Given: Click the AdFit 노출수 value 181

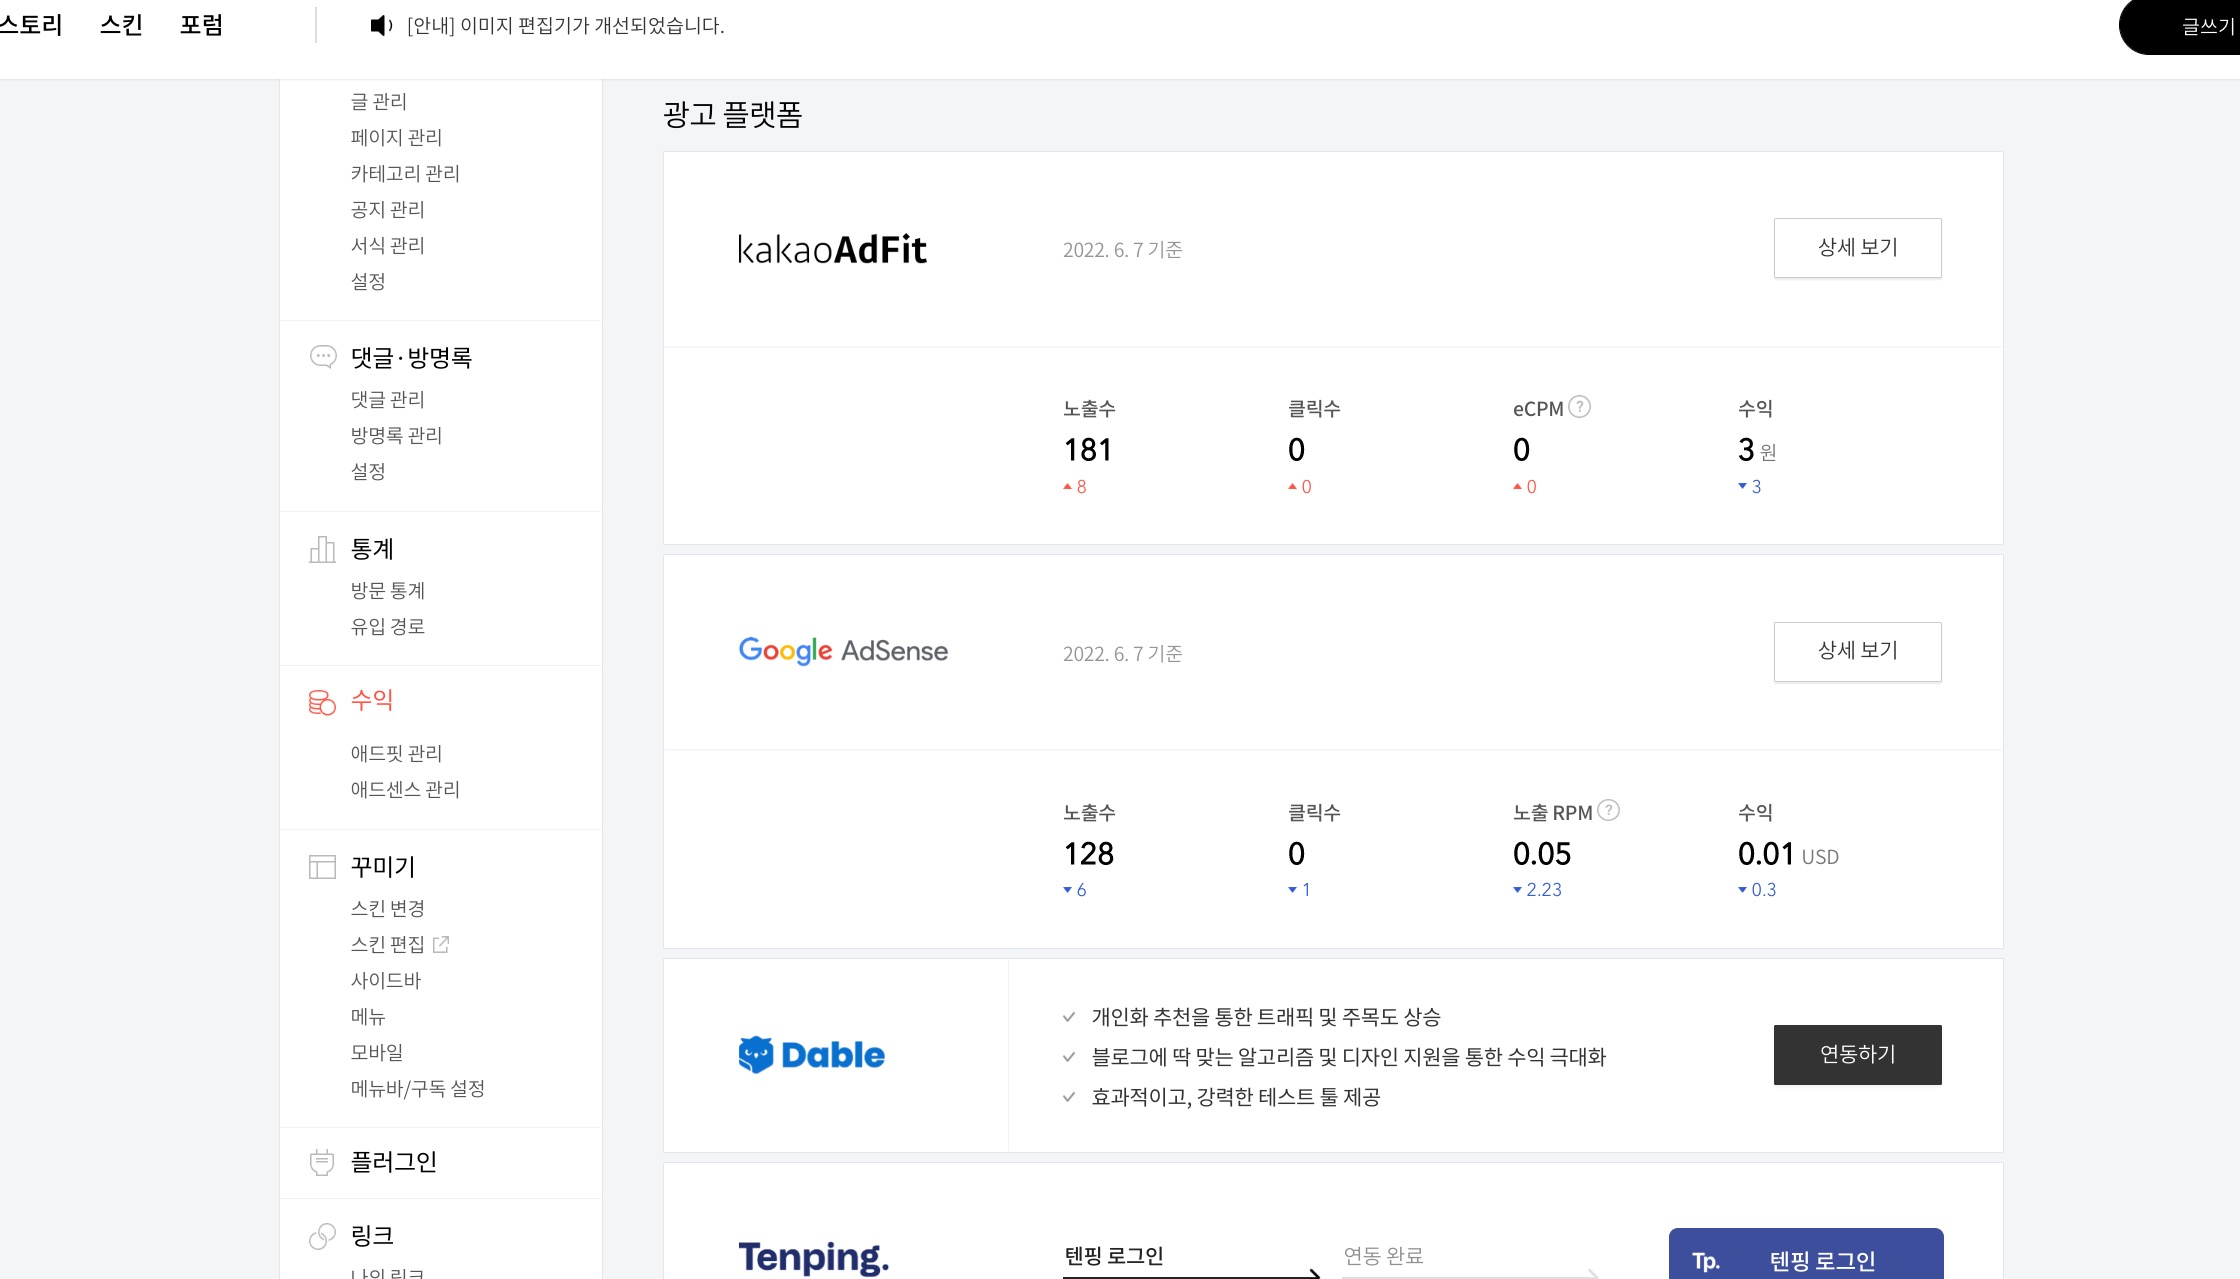Looking at the screenshot, I should click(x=1088, y=450).
